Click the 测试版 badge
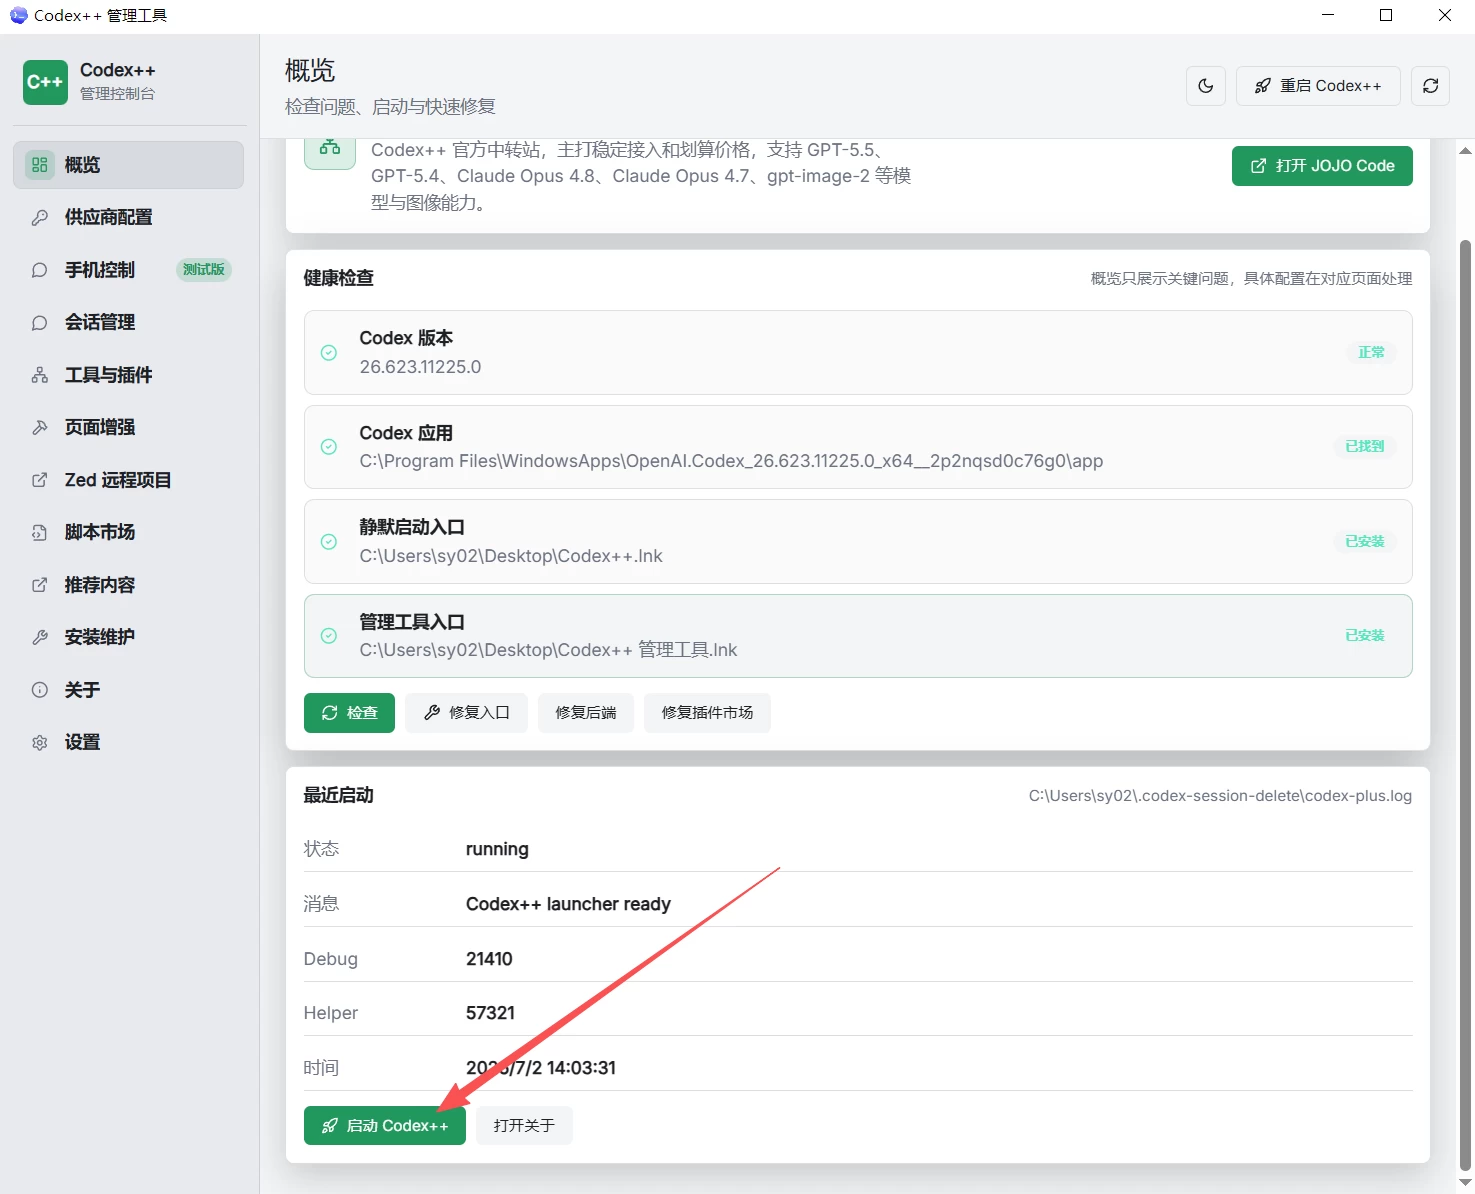Image resolution: width=1475 pixels, height=1194 pixels. (204, 270)
